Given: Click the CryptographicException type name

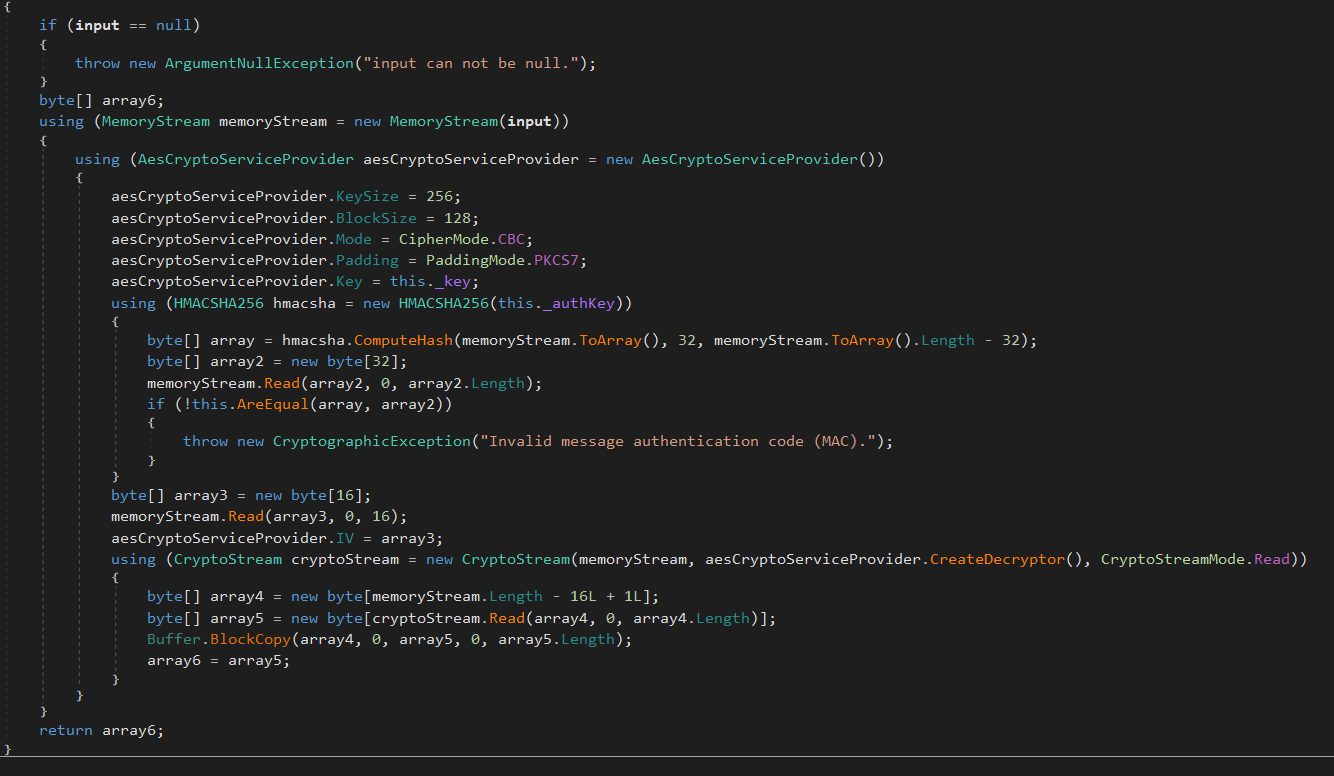Looking at the screenshot, I should [x=371, y=441].
